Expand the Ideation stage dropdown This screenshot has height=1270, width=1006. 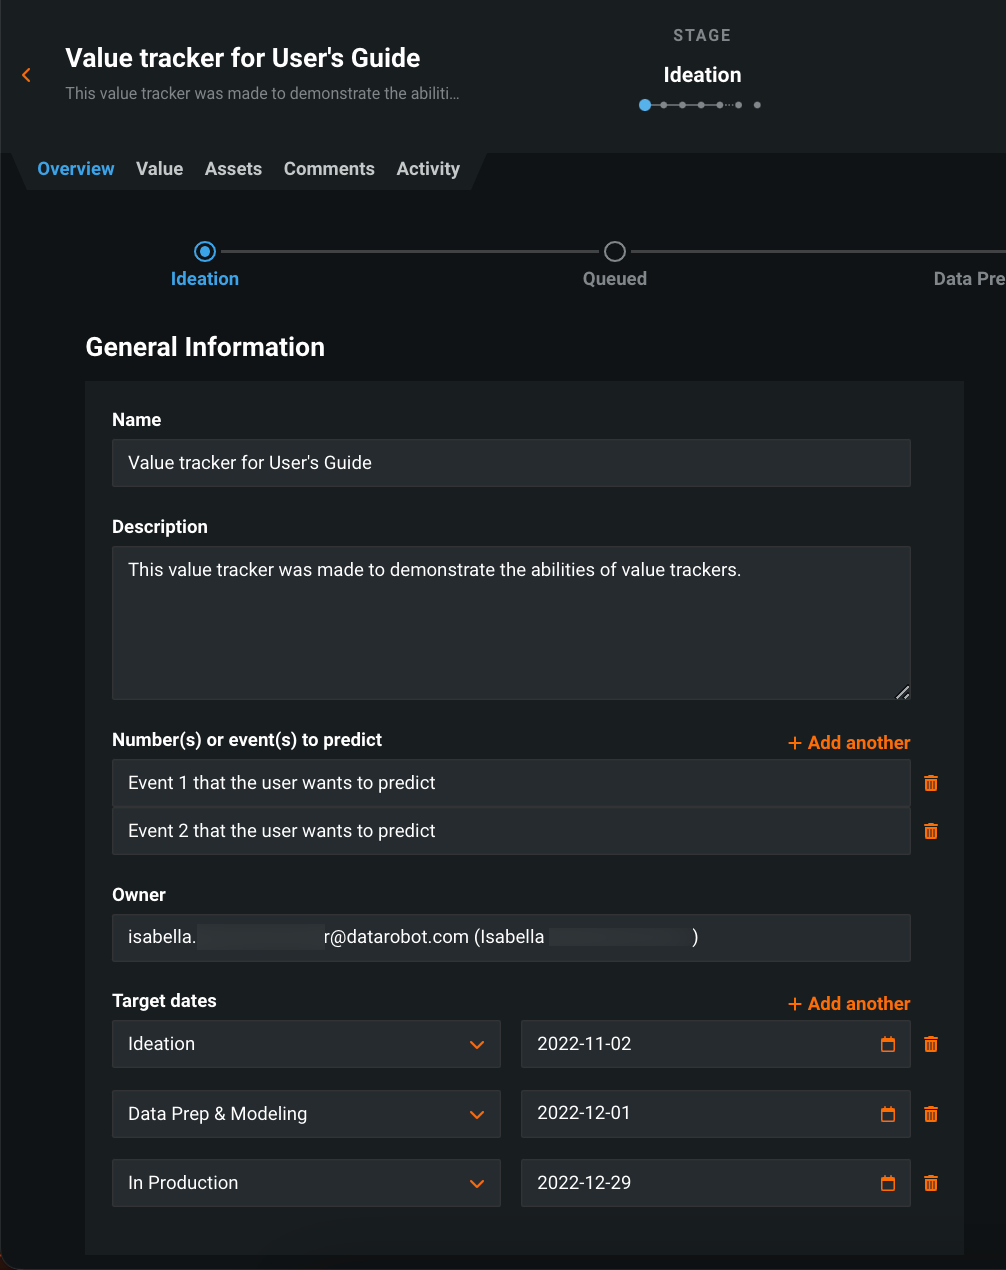pyautogui.click(x=477, y=1045)
